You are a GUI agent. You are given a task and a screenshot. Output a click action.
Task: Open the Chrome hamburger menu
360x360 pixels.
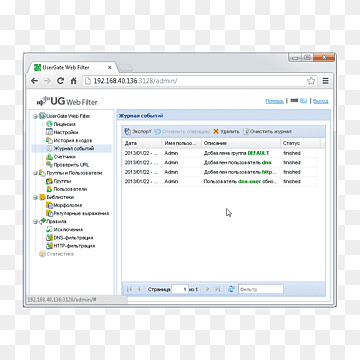click(325, 81)
